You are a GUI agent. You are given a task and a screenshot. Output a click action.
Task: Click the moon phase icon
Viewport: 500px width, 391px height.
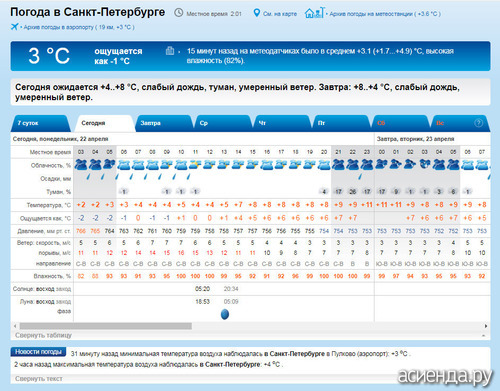click(x=225, y=314)
